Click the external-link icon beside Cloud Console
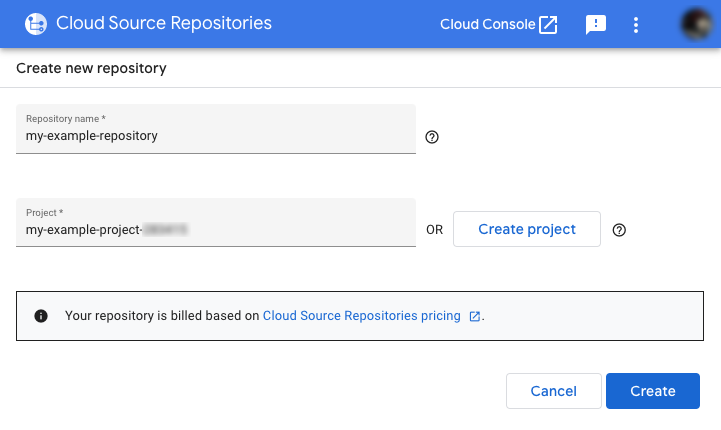Image resolution: width=721 pixels, height=430 pixels. tap(548, 24)
